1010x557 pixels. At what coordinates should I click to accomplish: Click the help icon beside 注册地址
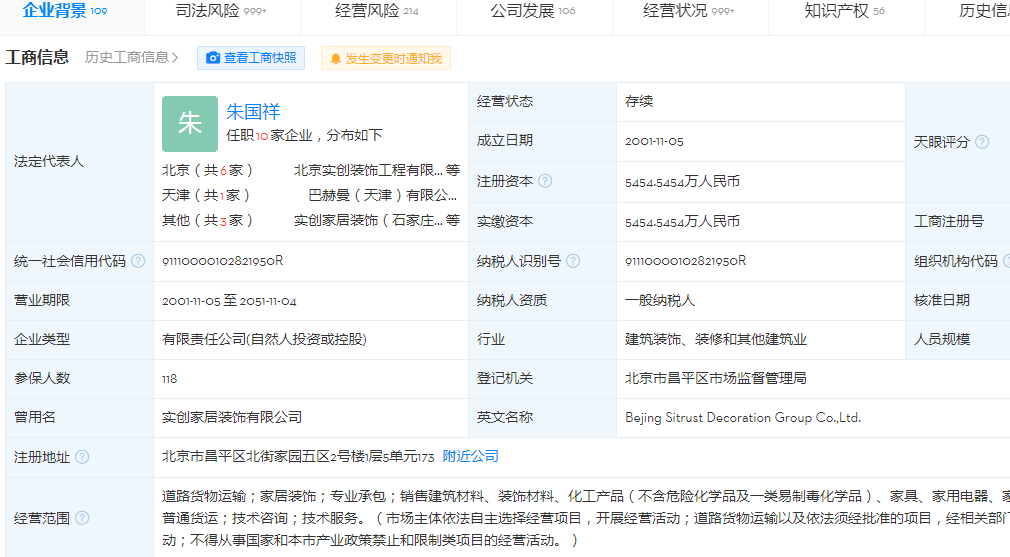point(82,457)
